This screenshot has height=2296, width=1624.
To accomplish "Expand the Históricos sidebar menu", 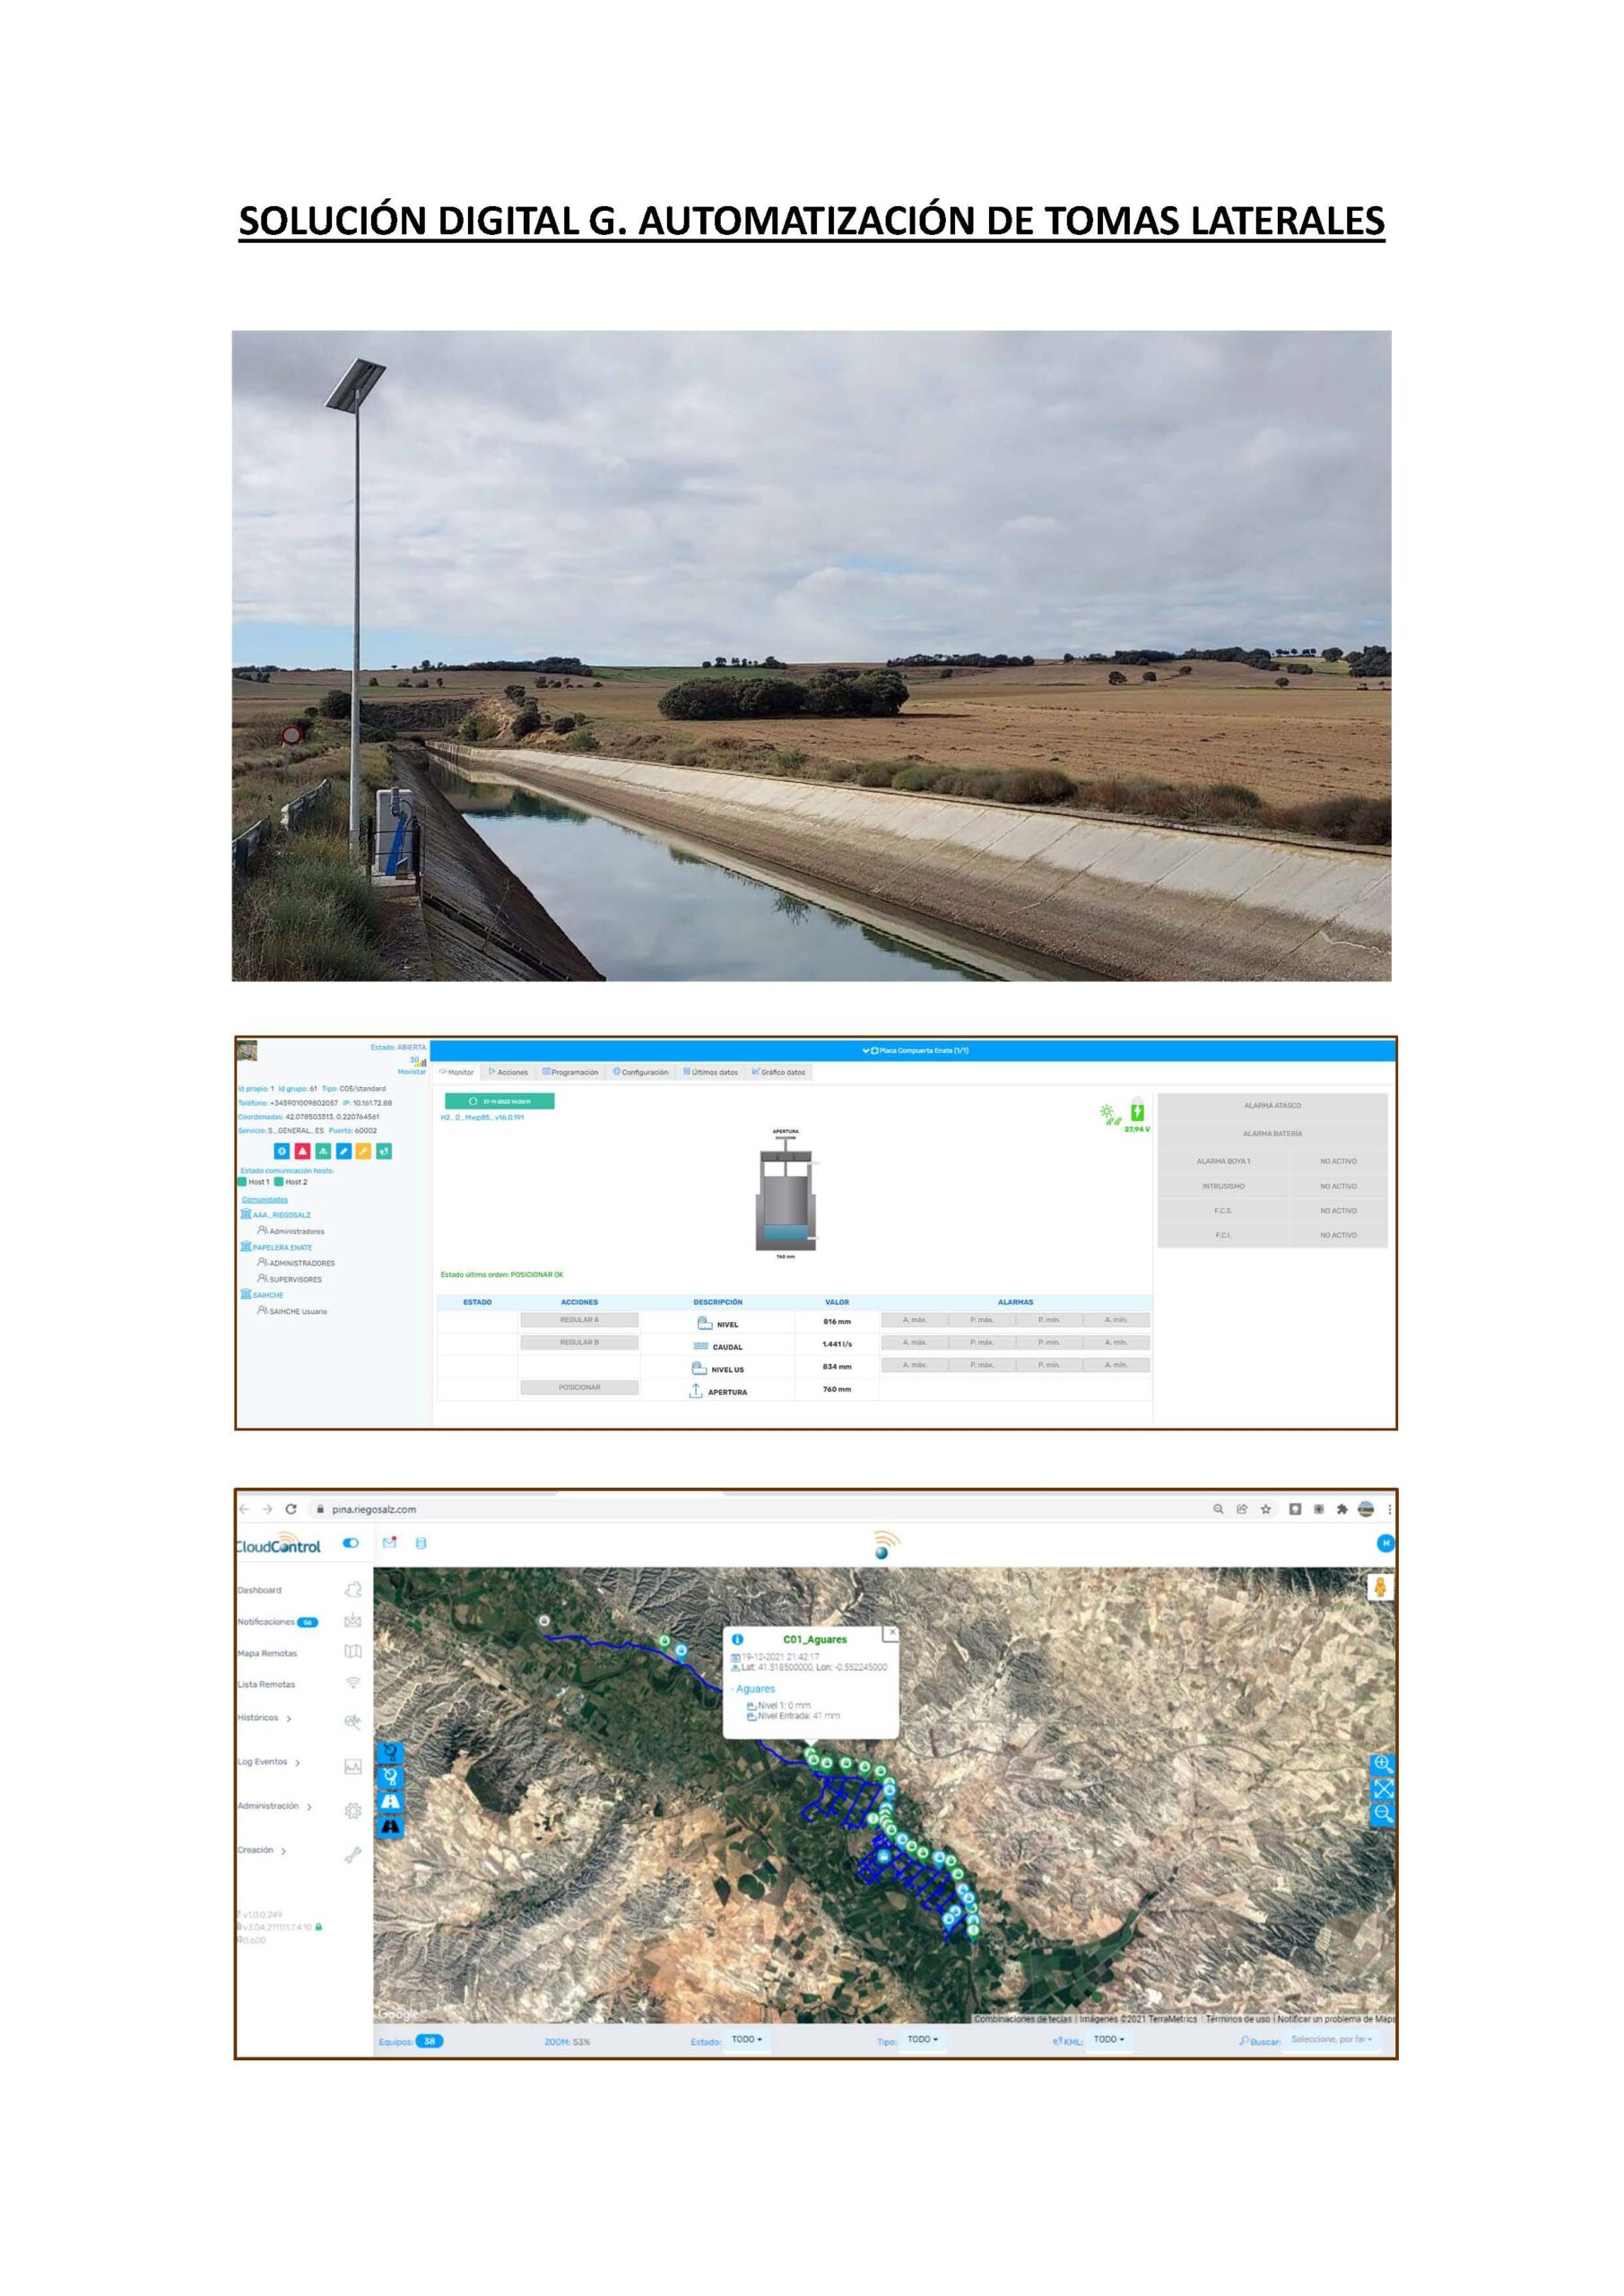I will (264, 1718).
